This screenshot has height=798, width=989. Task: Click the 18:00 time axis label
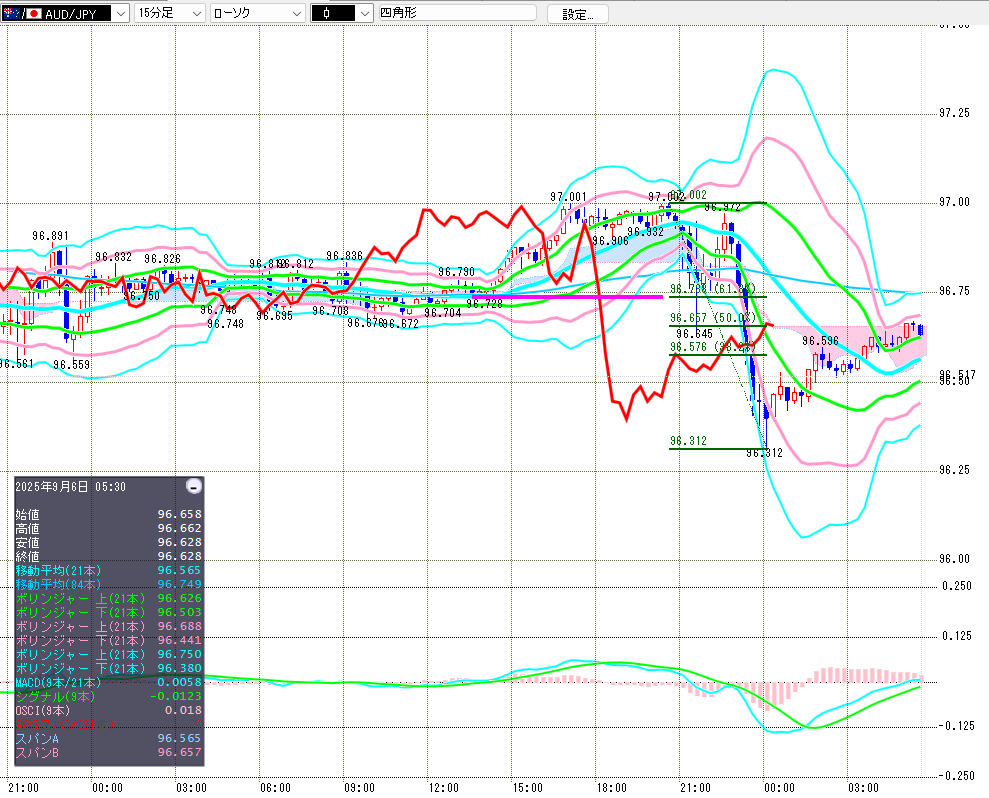coord(612,787)
